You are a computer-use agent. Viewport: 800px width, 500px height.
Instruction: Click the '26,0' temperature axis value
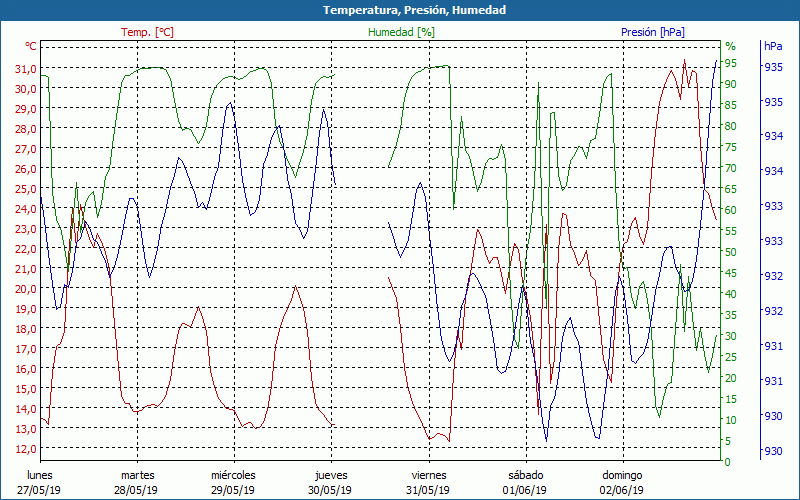(x=26, y=168)
